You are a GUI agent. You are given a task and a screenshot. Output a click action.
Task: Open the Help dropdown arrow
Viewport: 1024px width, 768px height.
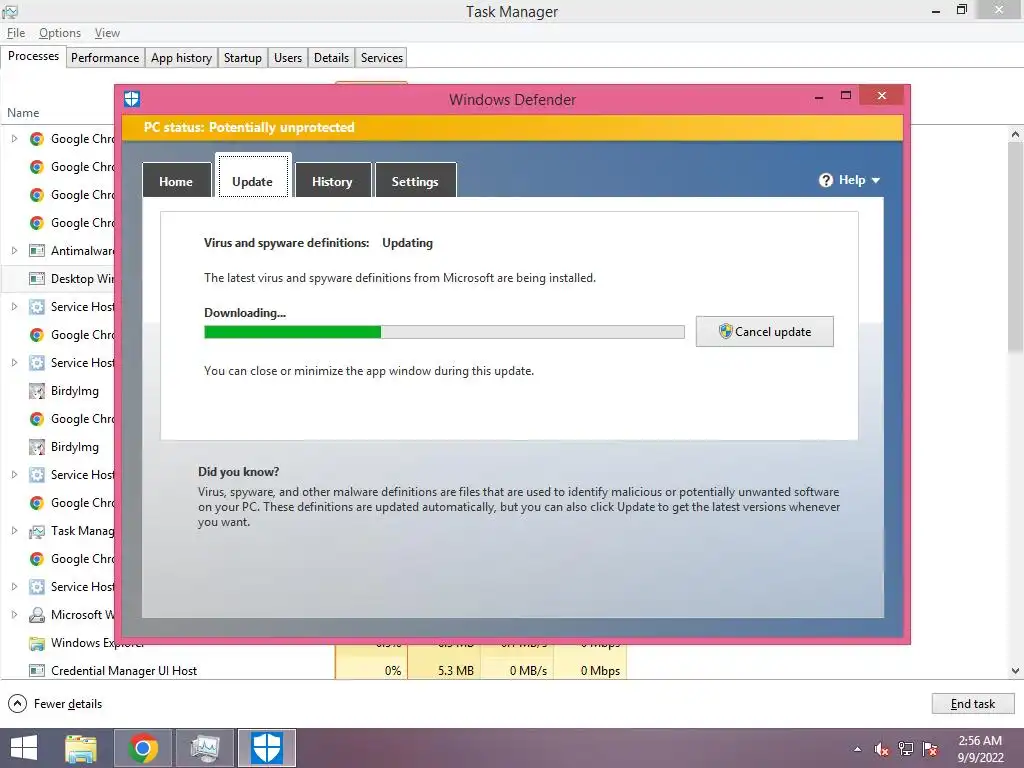pyautogui.click(x=876, y=180)
